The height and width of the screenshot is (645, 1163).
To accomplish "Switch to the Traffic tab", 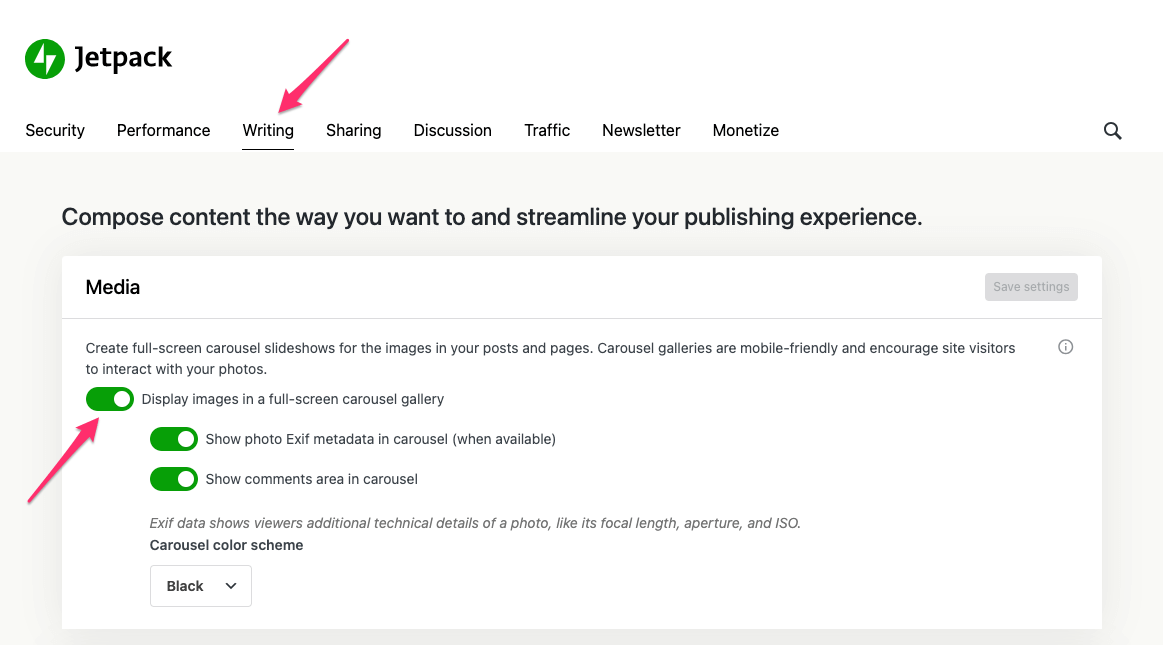I will pyautogui.click(x=547, y=130).
